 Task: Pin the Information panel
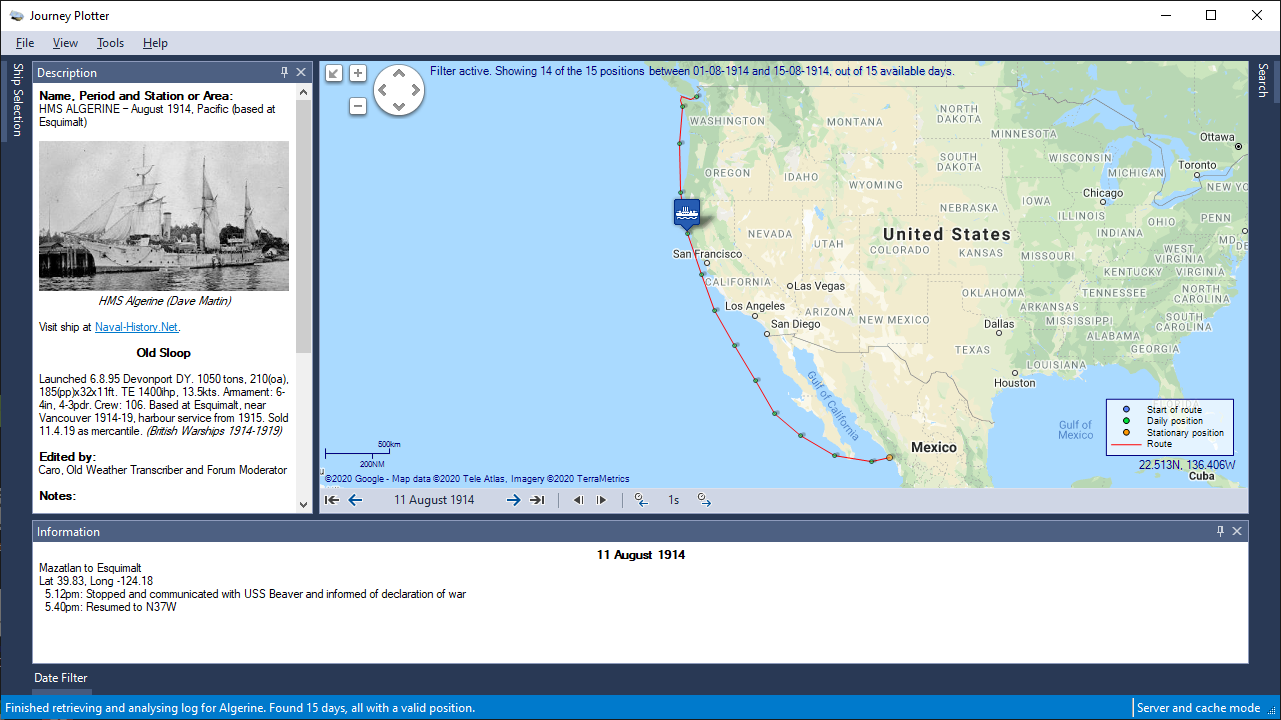click(x=1220, y=531)
